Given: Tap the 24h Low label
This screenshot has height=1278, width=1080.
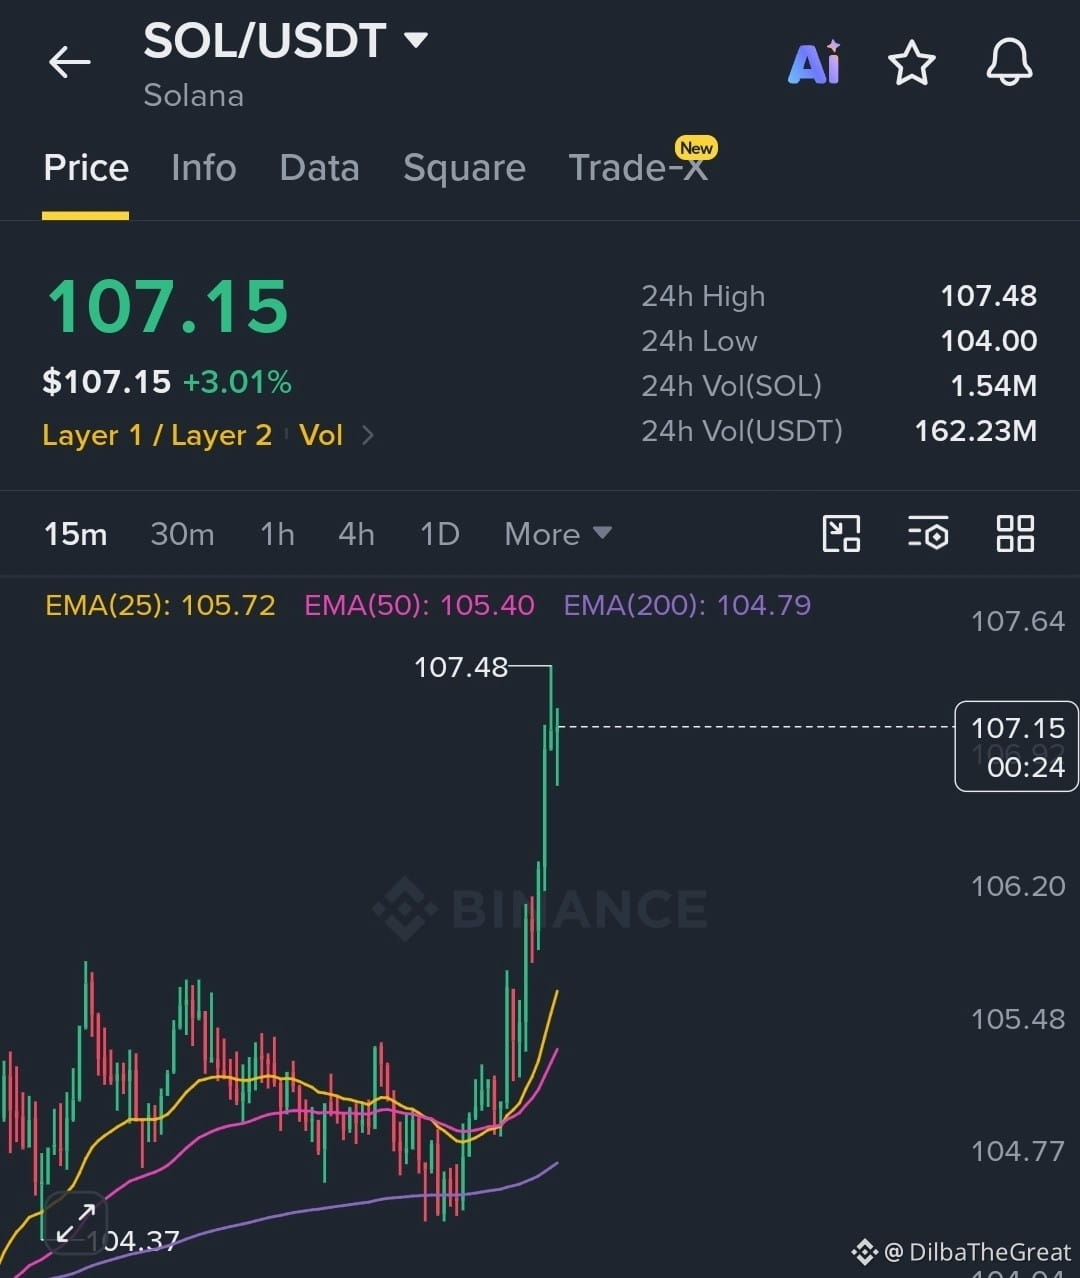Looking at the screenshot, I should (x=699, y=341).
